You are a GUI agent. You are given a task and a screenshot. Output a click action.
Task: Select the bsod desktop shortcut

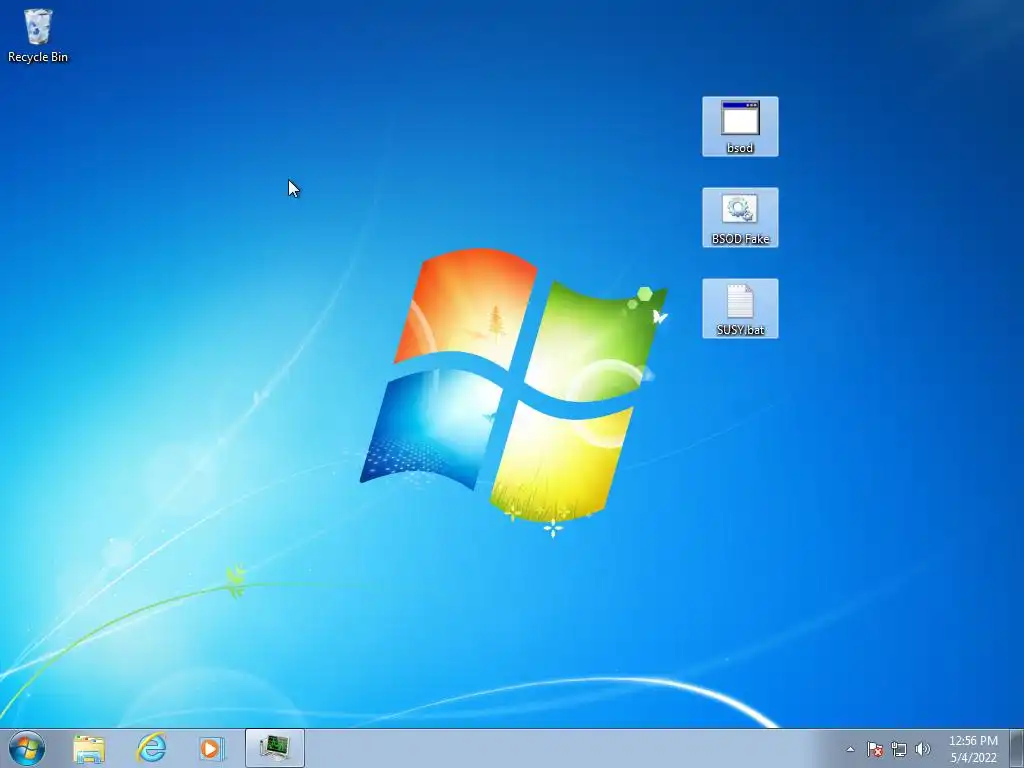tap(740, 127)
